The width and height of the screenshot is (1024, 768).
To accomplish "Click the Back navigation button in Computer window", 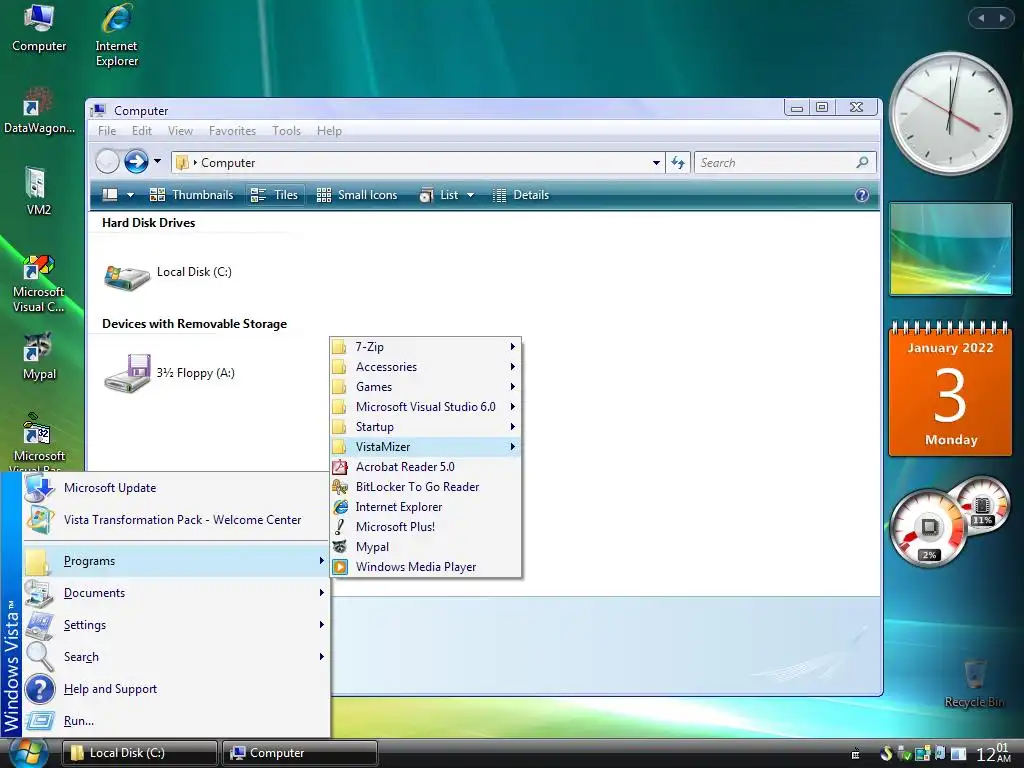I will click(x=107, y=161).
